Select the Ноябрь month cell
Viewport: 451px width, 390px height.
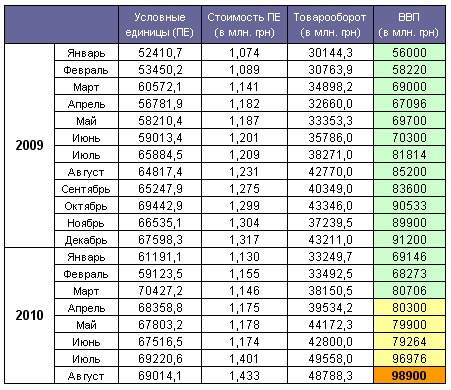point(86,222)
